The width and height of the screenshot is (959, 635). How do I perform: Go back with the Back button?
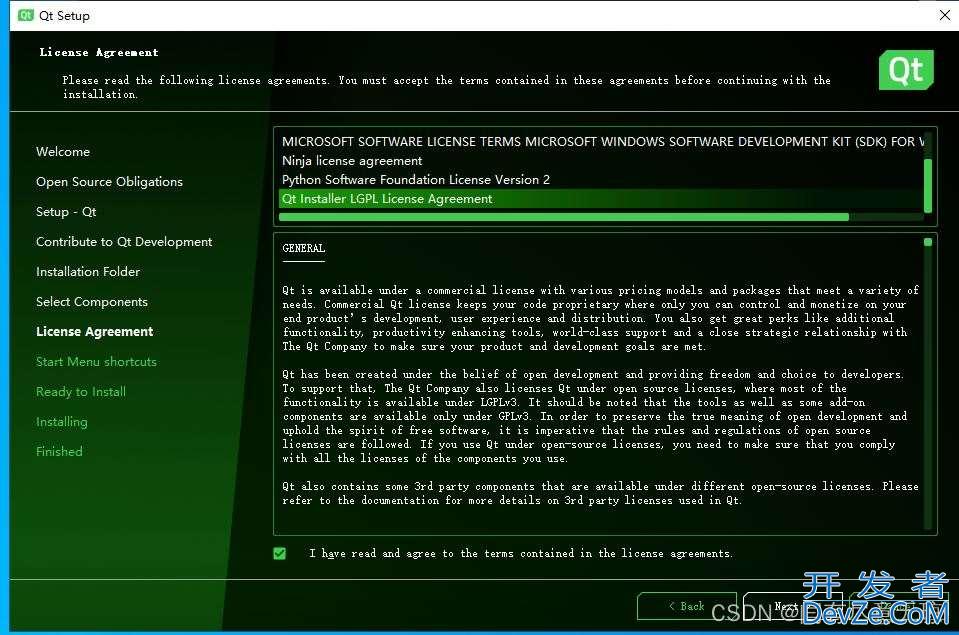click(686, 606)
